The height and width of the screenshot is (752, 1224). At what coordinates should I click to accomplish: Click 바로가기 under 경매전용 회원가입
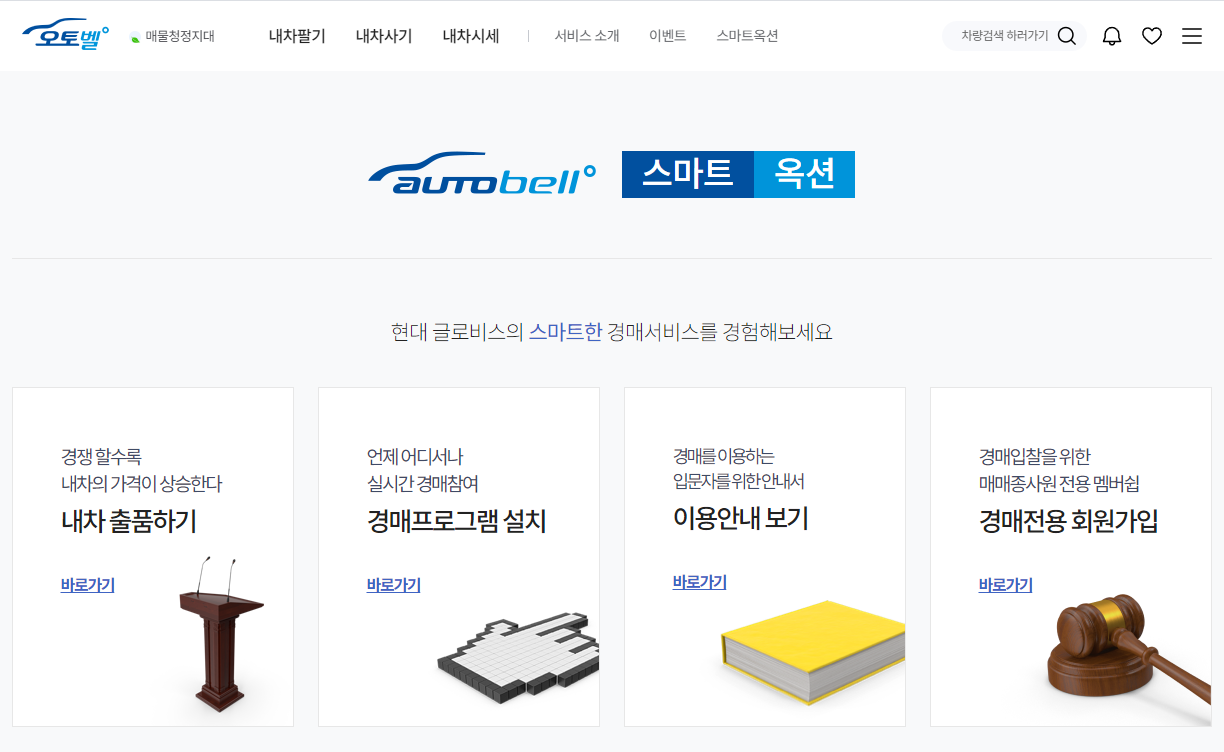(x=1004, y=585)
